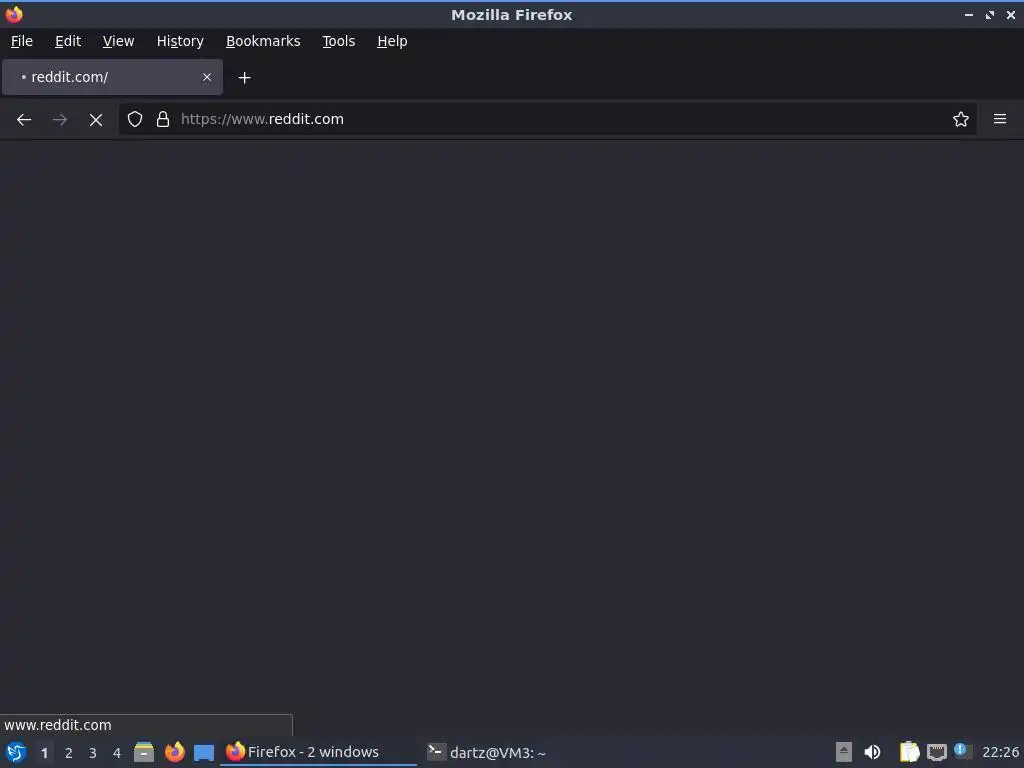Launch file manager from the panel
The image size is (1024, 768).
tap(144, 752)
